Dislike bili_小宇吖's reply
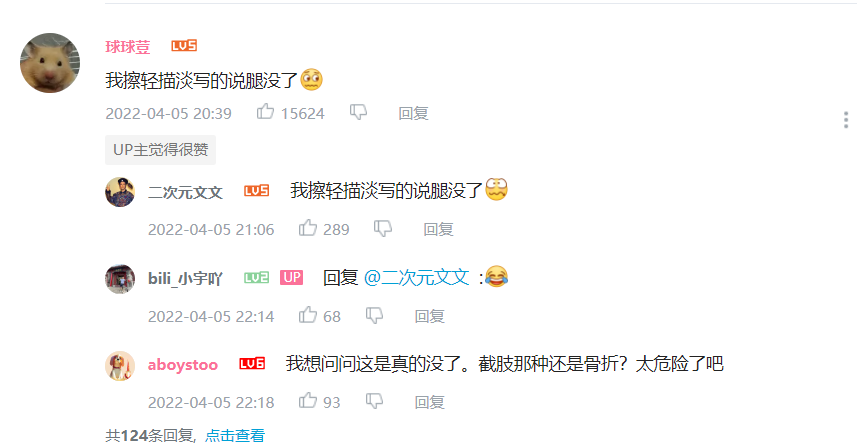The image size is (864, 448). [x=374, y=316]
